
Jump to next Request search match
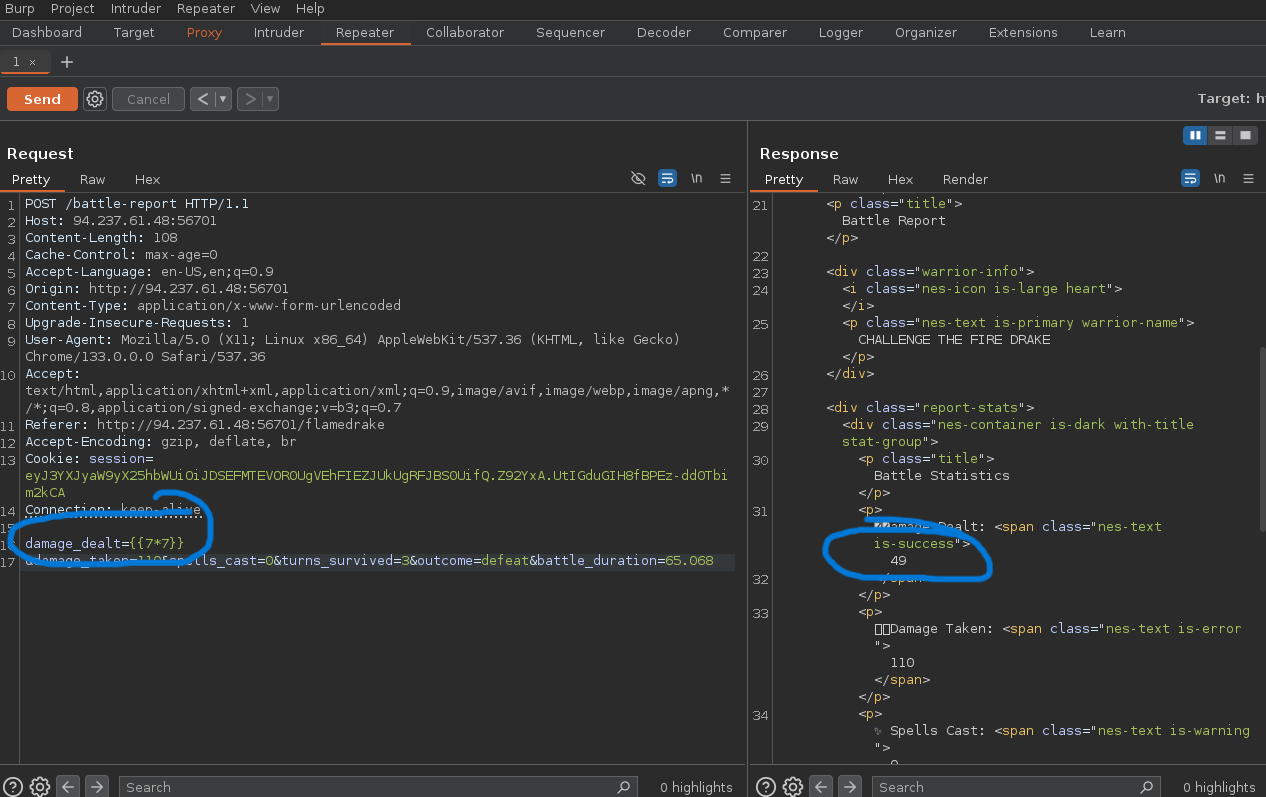(x=96, y=786)
